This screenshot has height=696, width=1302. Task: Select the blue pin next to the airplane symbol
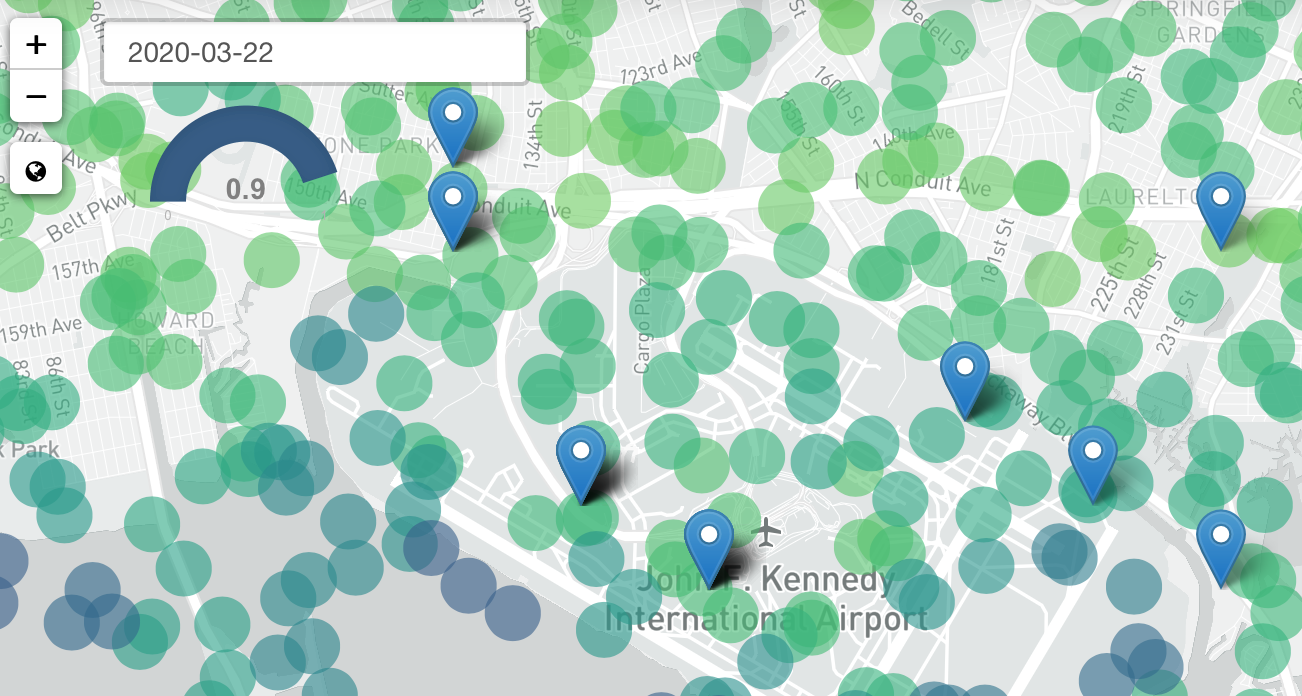click(x=709, y=548)
